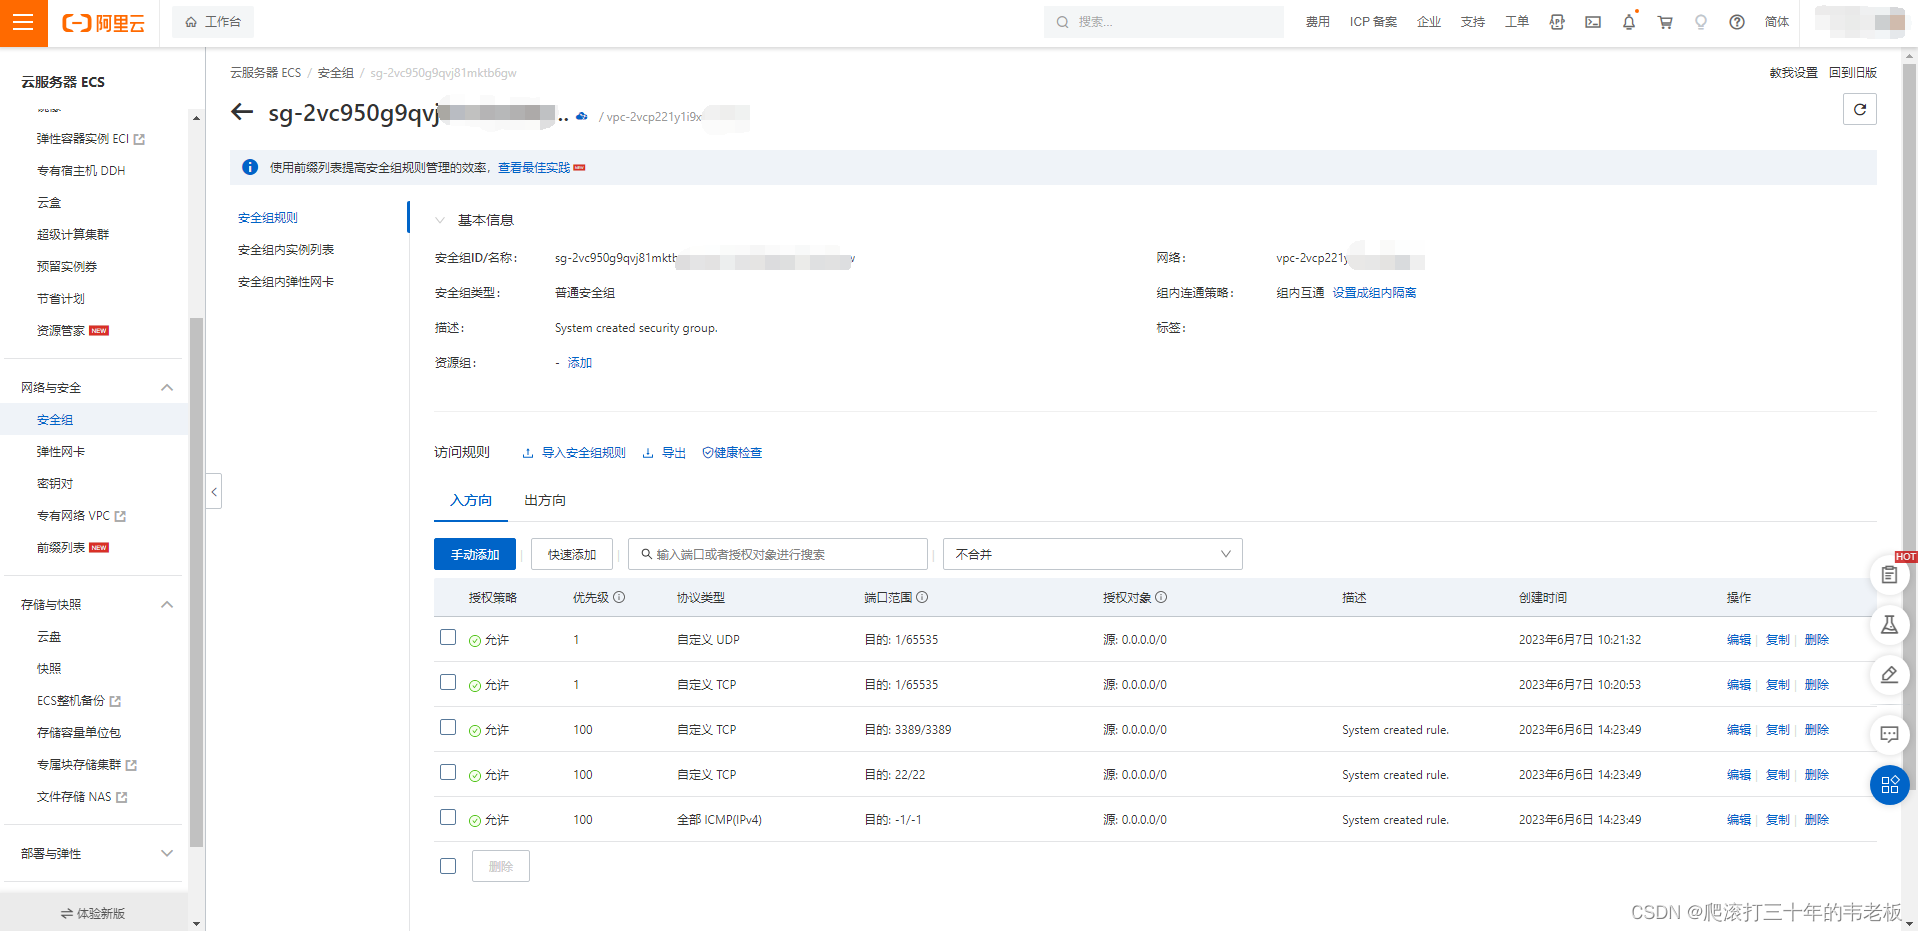Select the custom UDP rule checkbox
1918x931 pixels.
click(448, 637)
